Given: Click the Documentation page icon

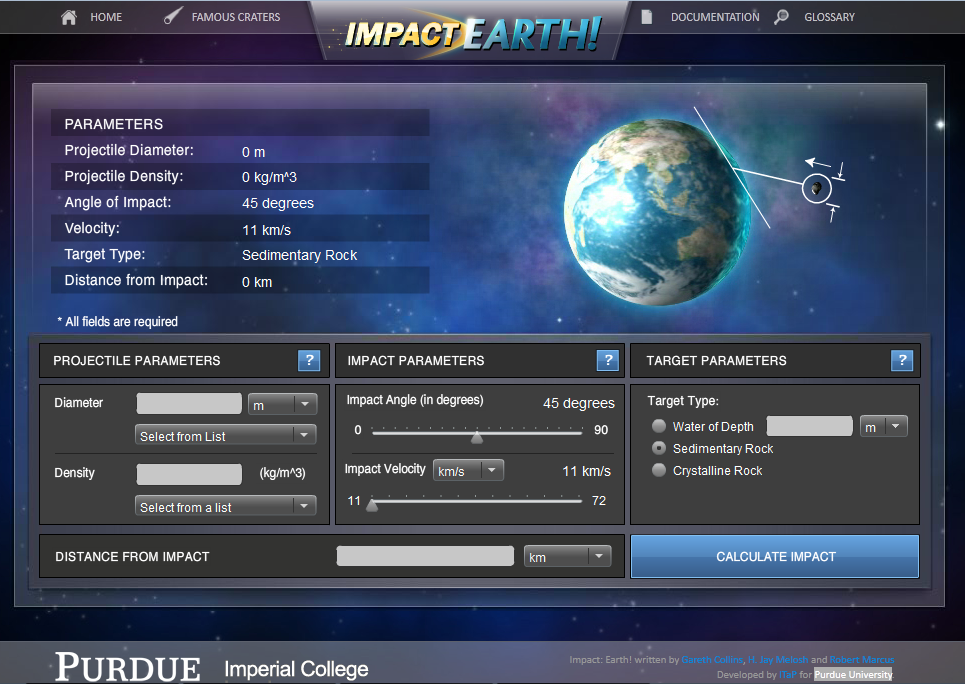Looking at the screenshot, I should point(646,17).
